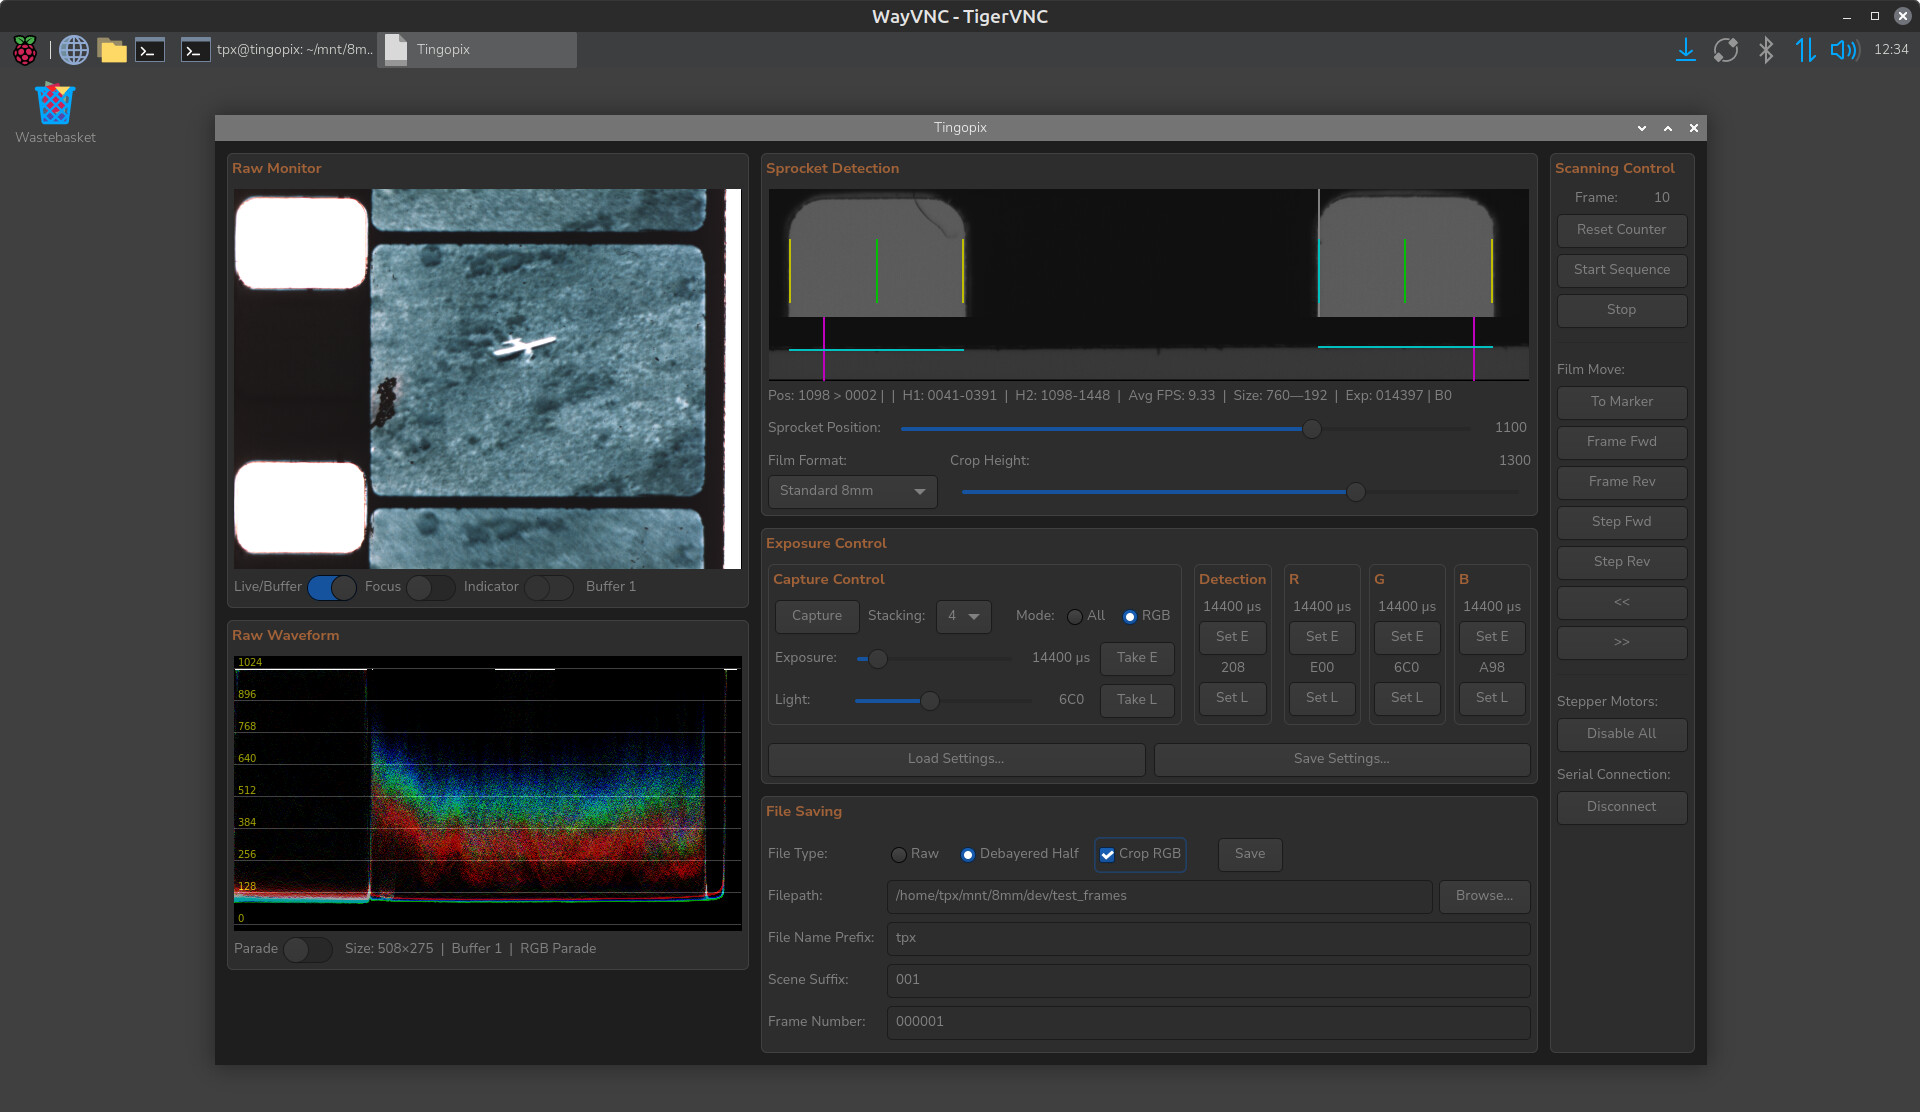
Task: Enable the Focus toggle
Action: tap(430, 588)
